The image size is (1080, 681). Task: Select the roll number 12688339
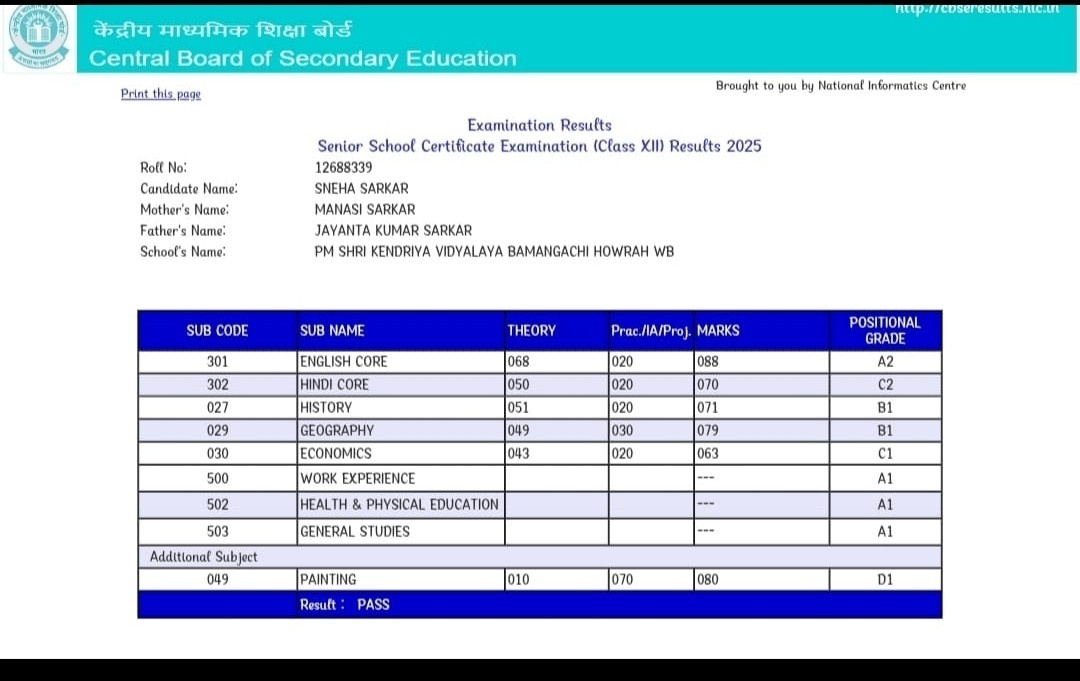pyautogui.click(x=343, y=167)
